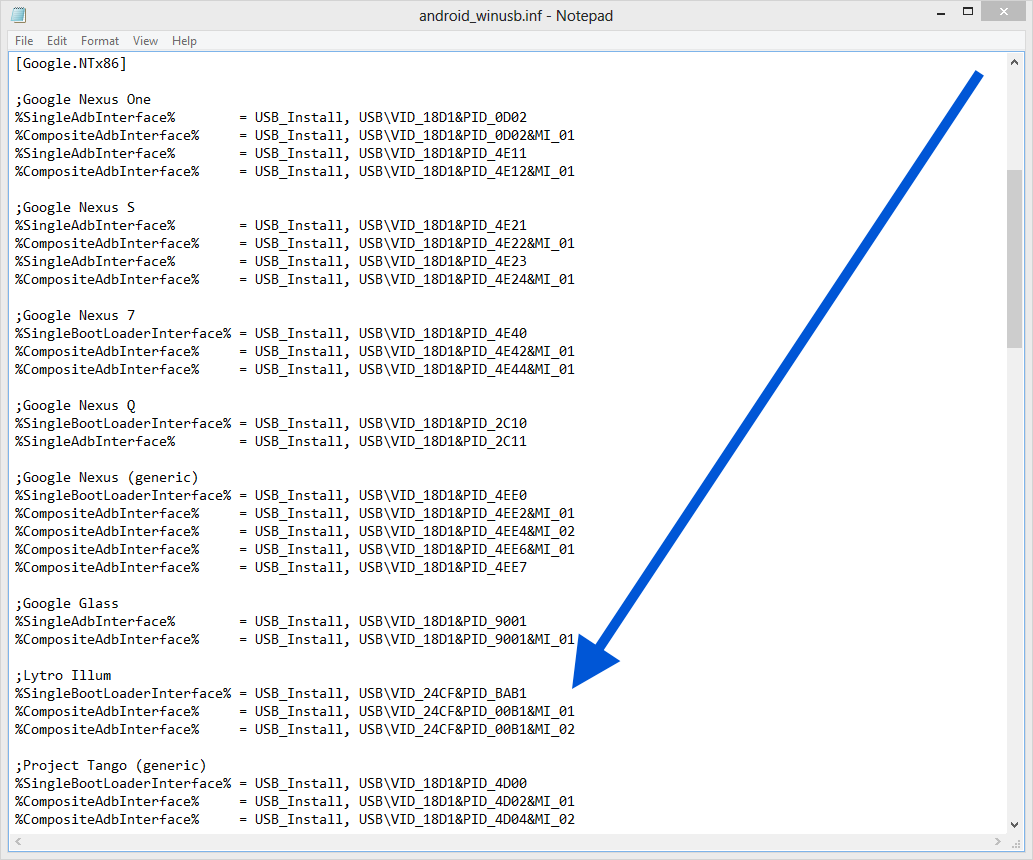Open the File menu
Viewport: 1033px width, 860px height.
[x=24, y=41]
